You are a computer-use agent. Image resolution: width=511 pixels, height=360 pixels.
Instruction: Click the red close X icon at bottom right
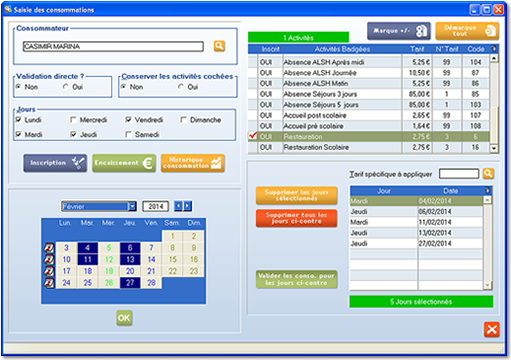pos(491,330)
